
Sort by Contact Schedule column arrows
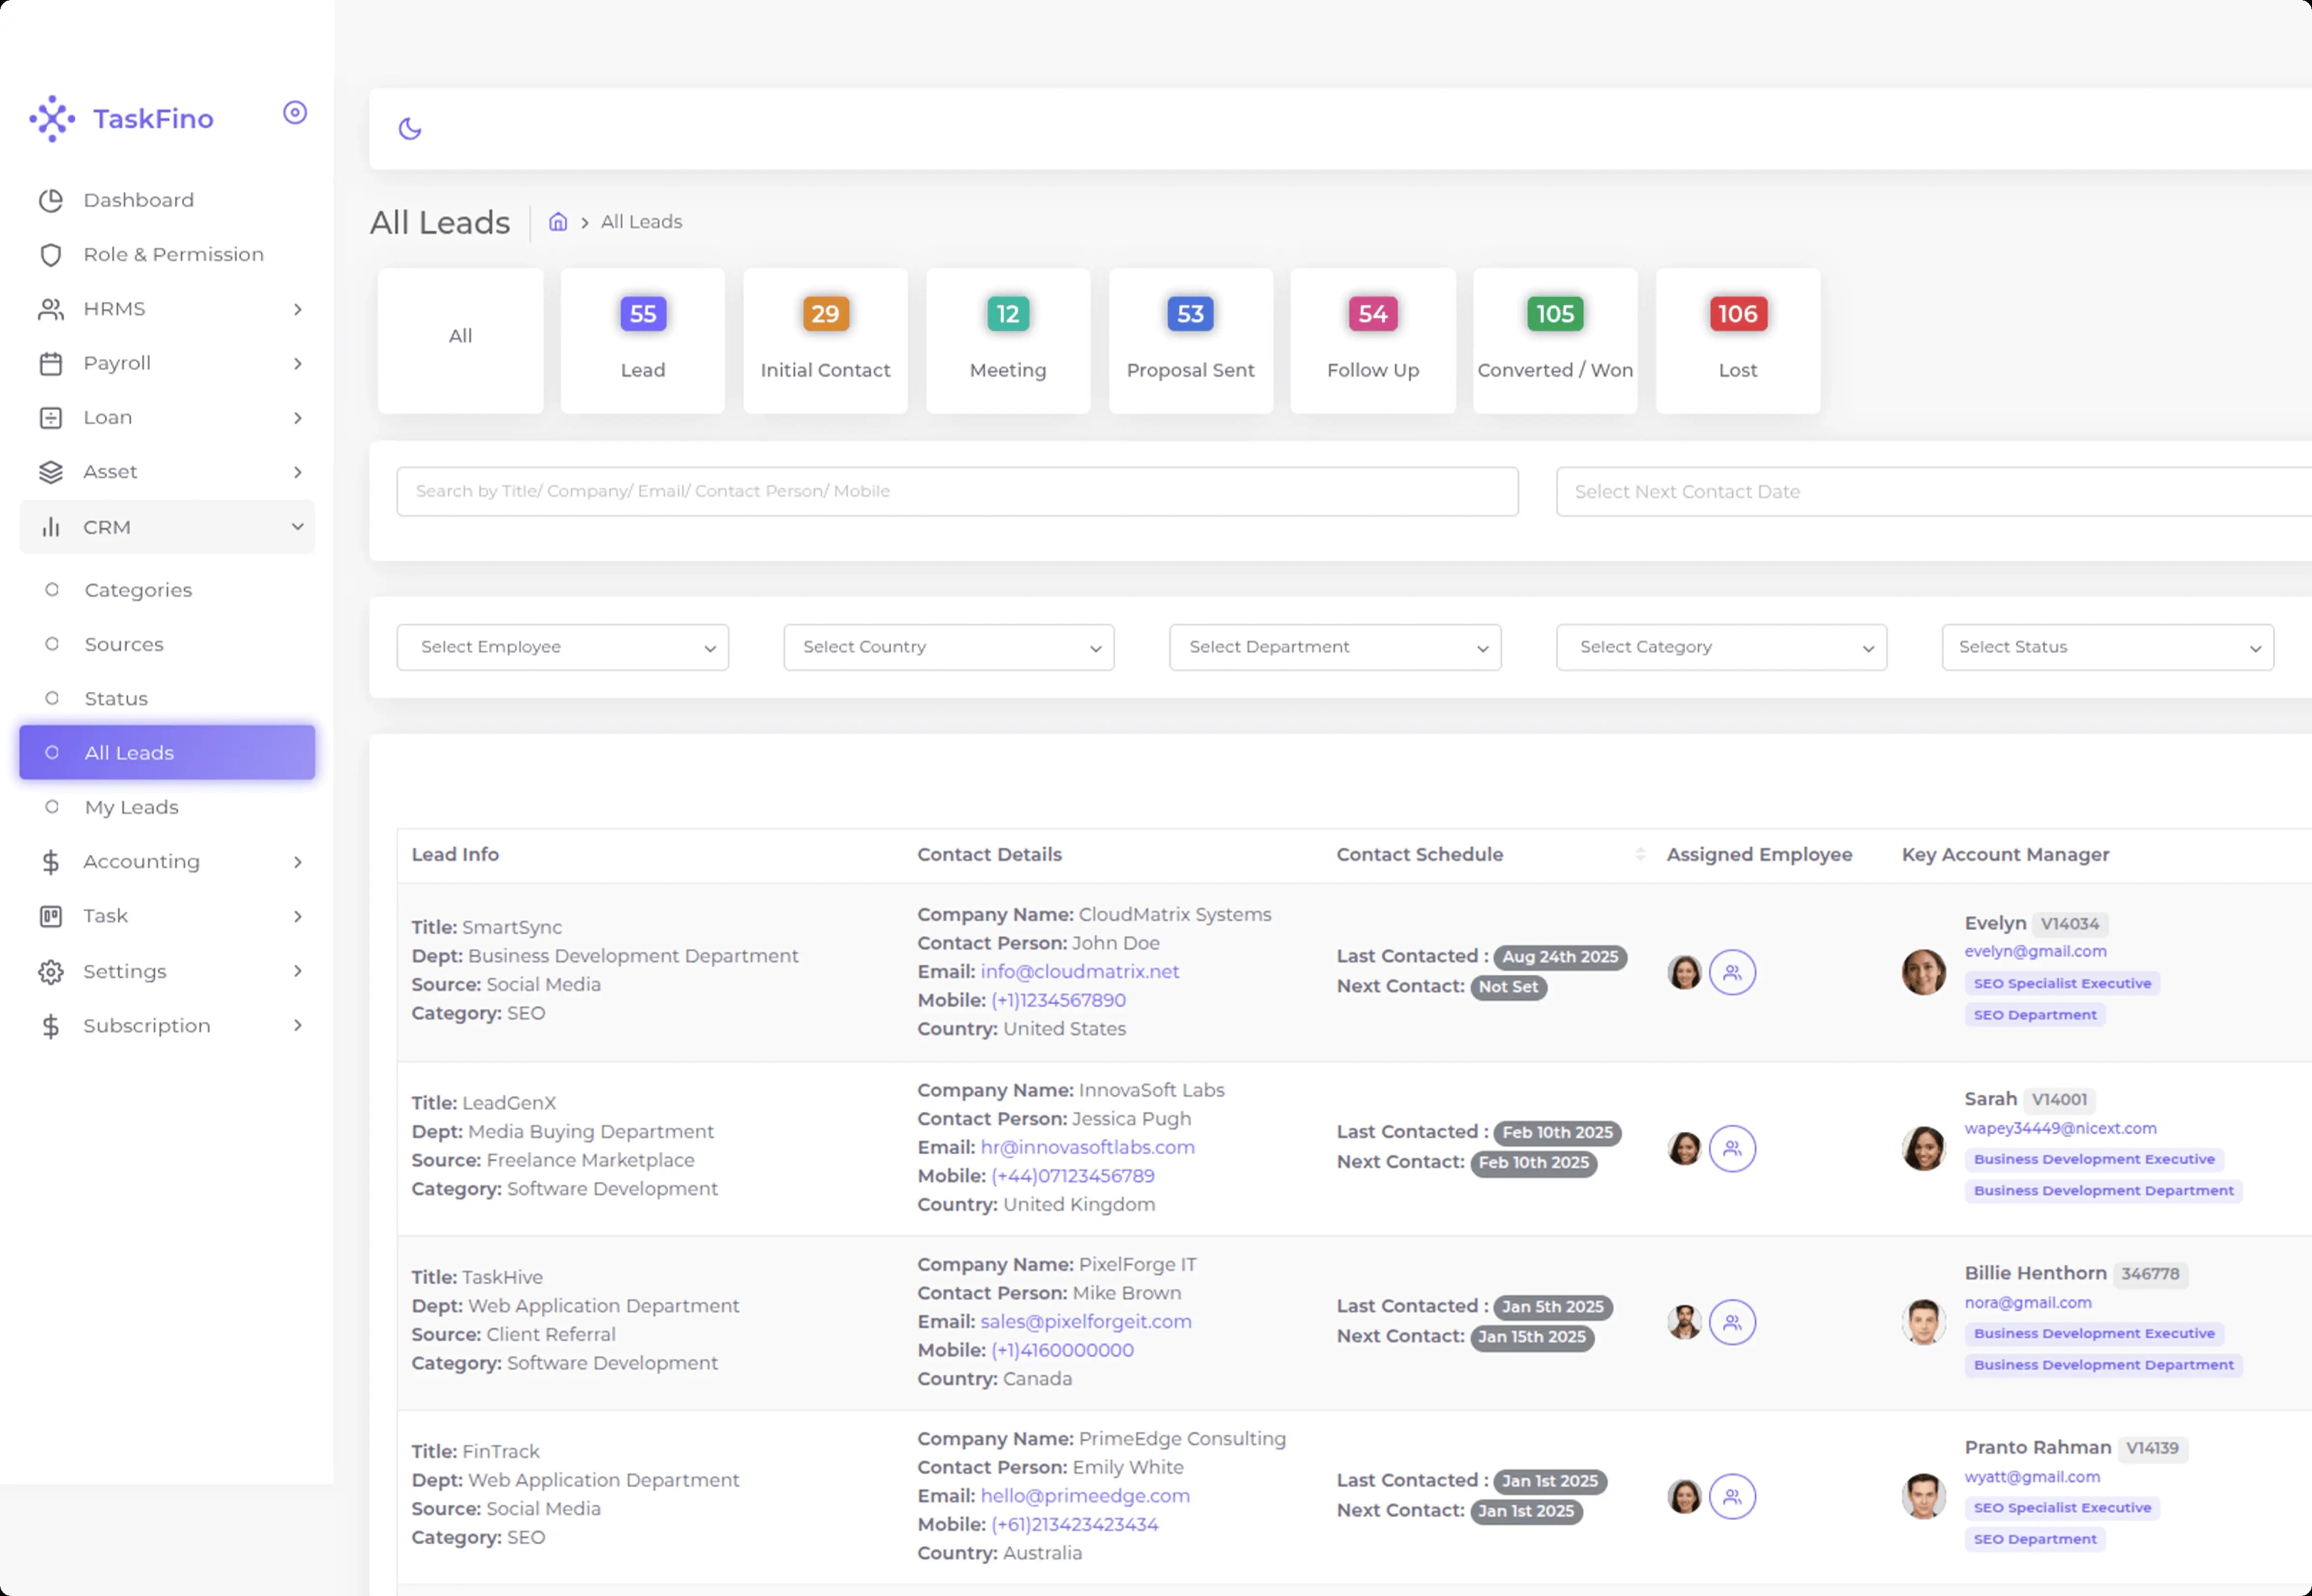(x=1640, y=854)
